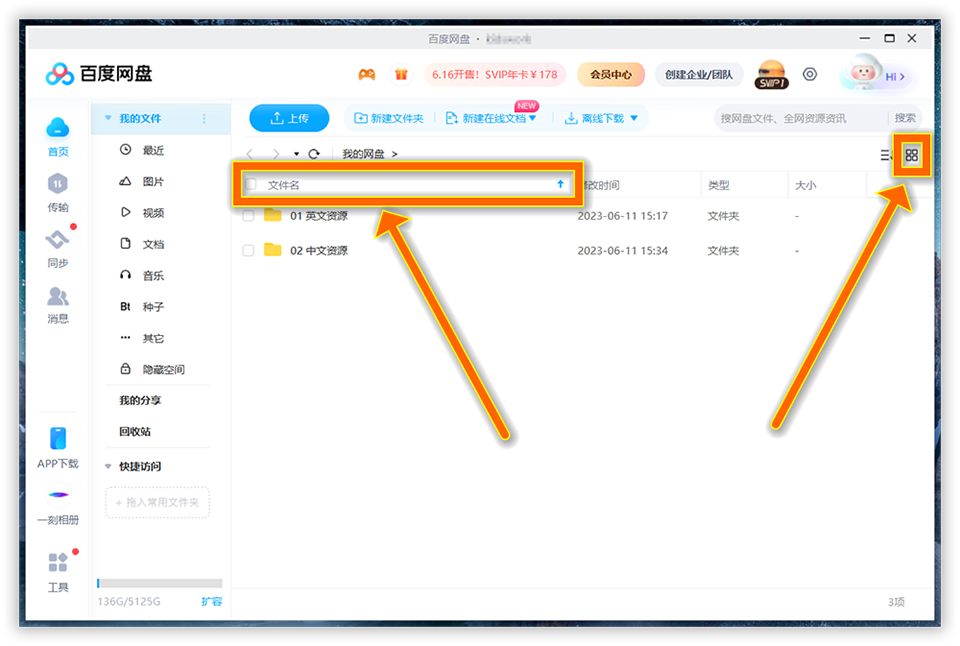Check the box for 01 英文资源 folder
The width and height of the screenshot is (960, 646).
(x=249, y=216)
